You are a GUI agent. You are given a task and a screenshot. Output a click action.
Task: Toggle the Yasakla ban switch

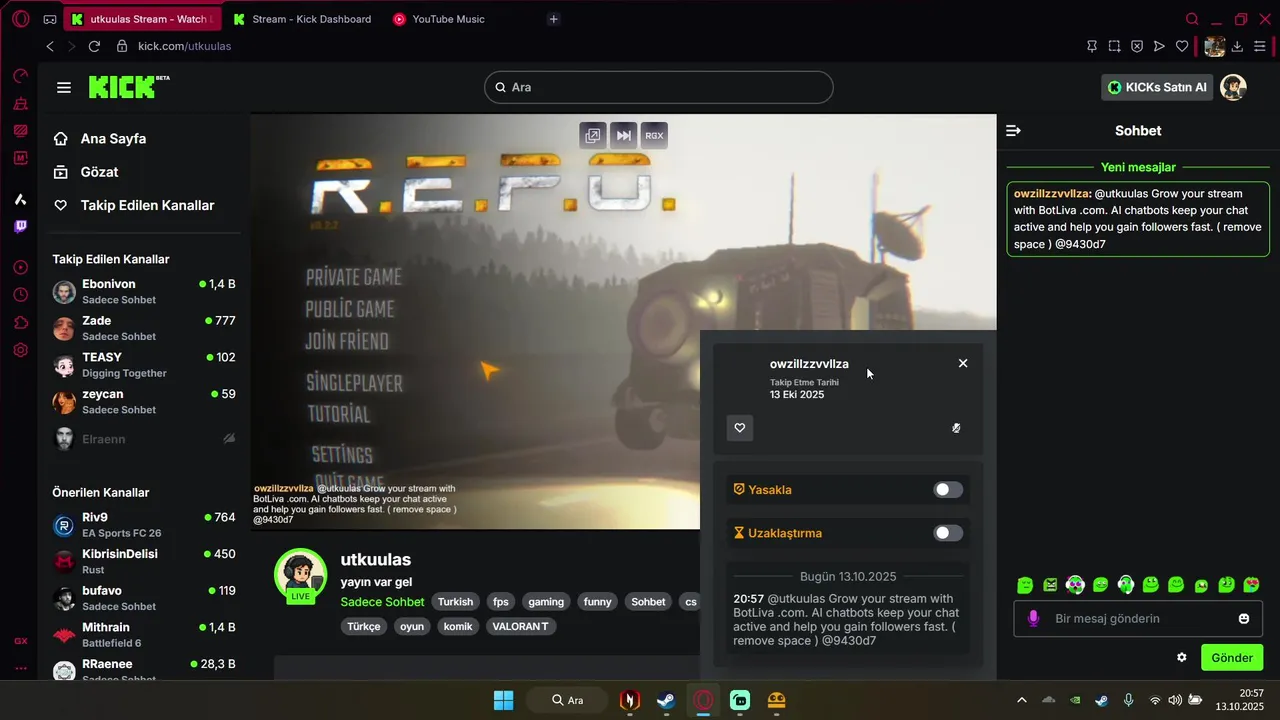[x=948, y=490]
